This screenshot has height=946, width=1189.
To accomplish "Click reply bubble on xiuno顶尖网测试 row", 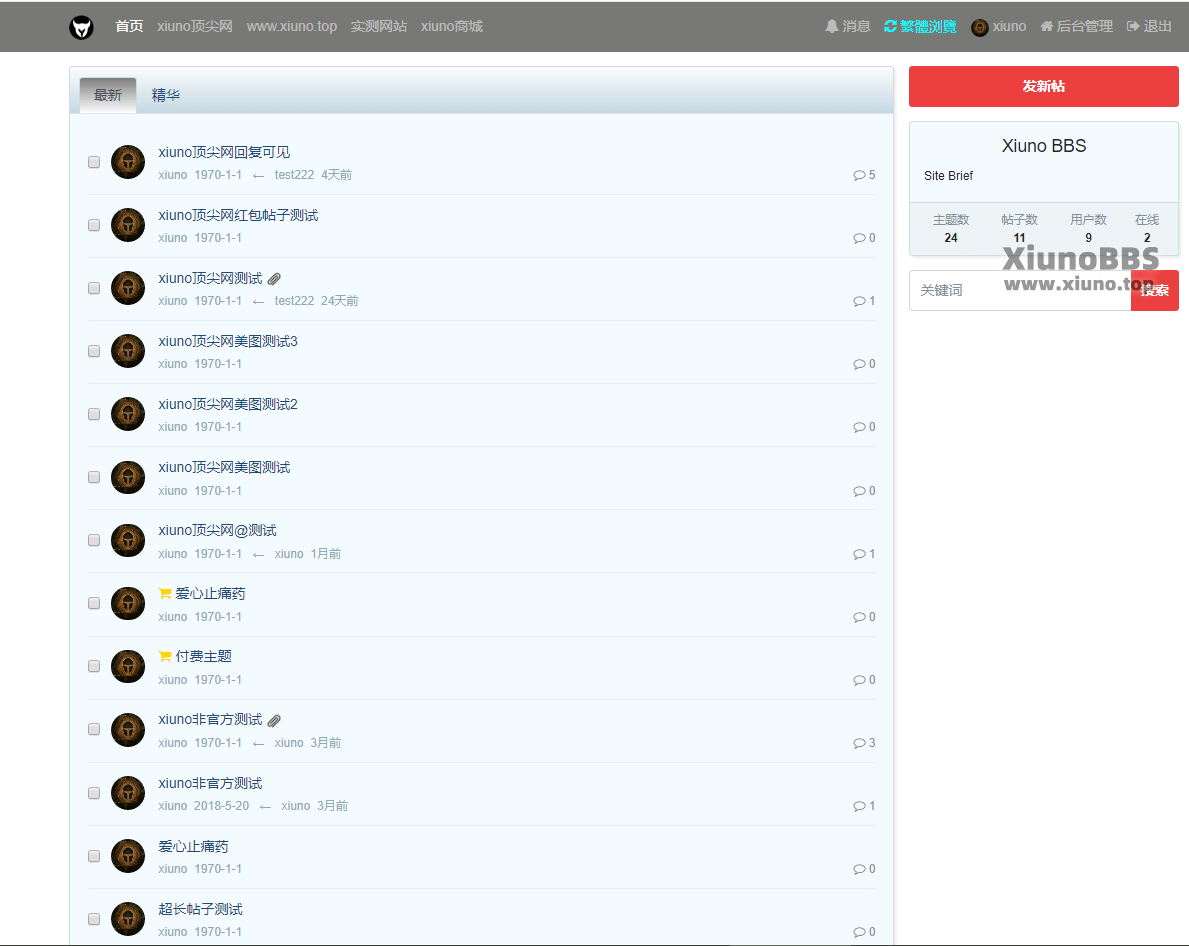I will pyautogui.click(x=864, y=301).
